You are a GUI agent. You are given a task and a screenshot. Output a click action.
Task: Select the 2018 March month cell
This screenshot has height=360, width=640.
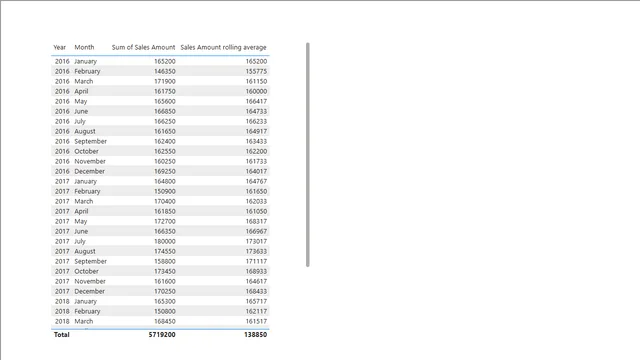pyautogui.click(x=84, y=321)
